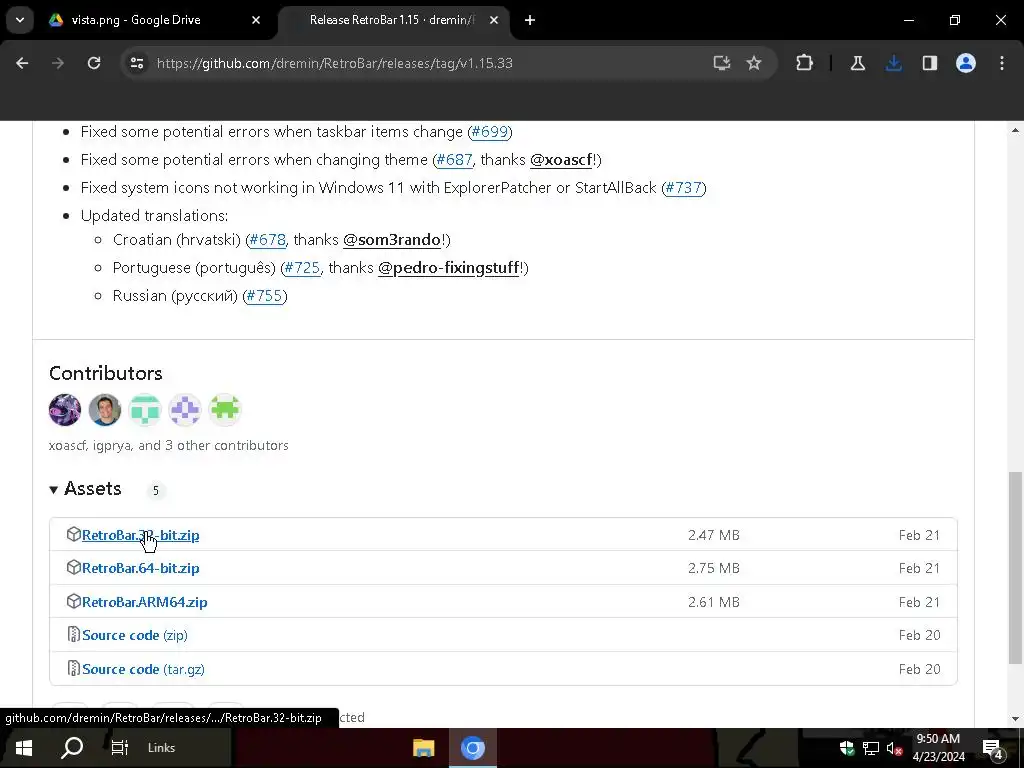This screenshot has height=768, width=1024.
Task: Open the notification center icon
Action: tap(992, 749)
